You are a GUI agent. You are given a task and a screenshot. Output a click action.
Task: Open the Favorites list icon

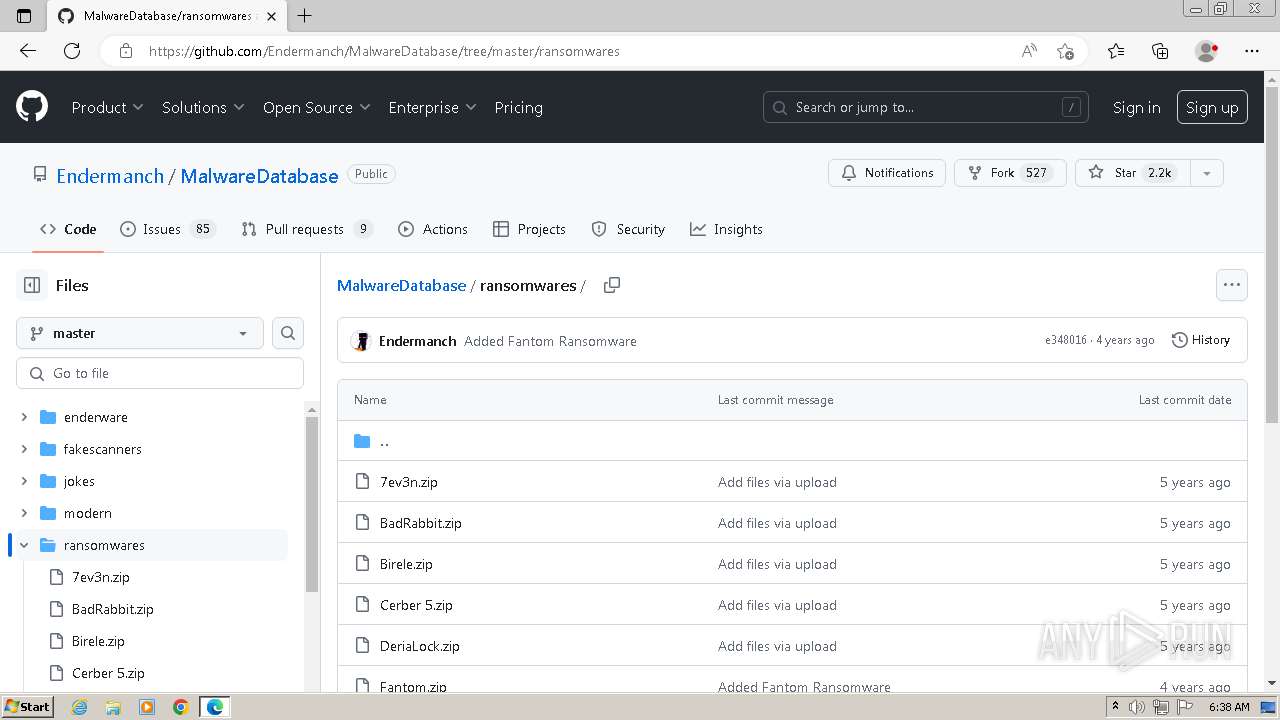[1116, 51]
